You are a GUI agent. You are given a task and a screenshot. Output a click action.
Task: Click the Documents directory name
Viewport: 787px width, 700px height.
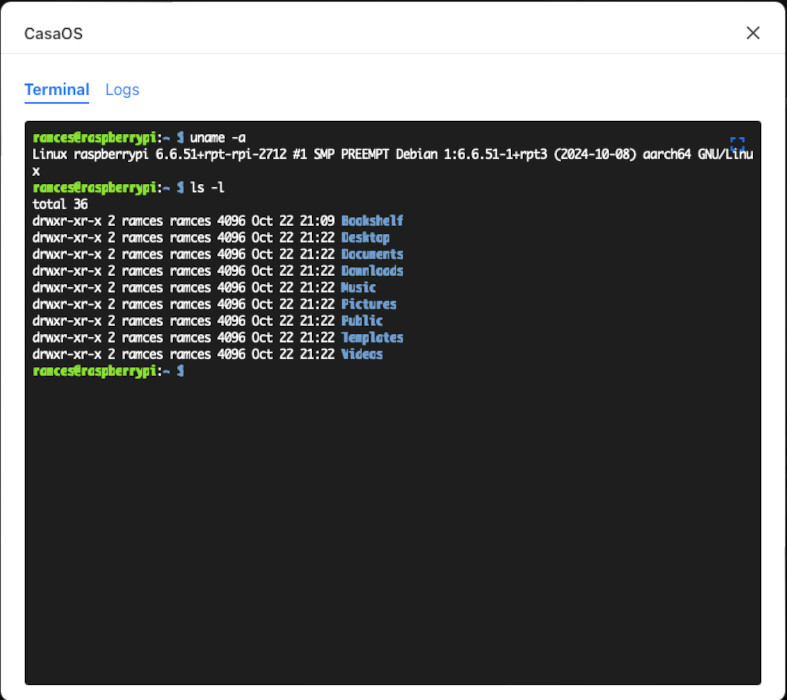[x=372, y=254]
